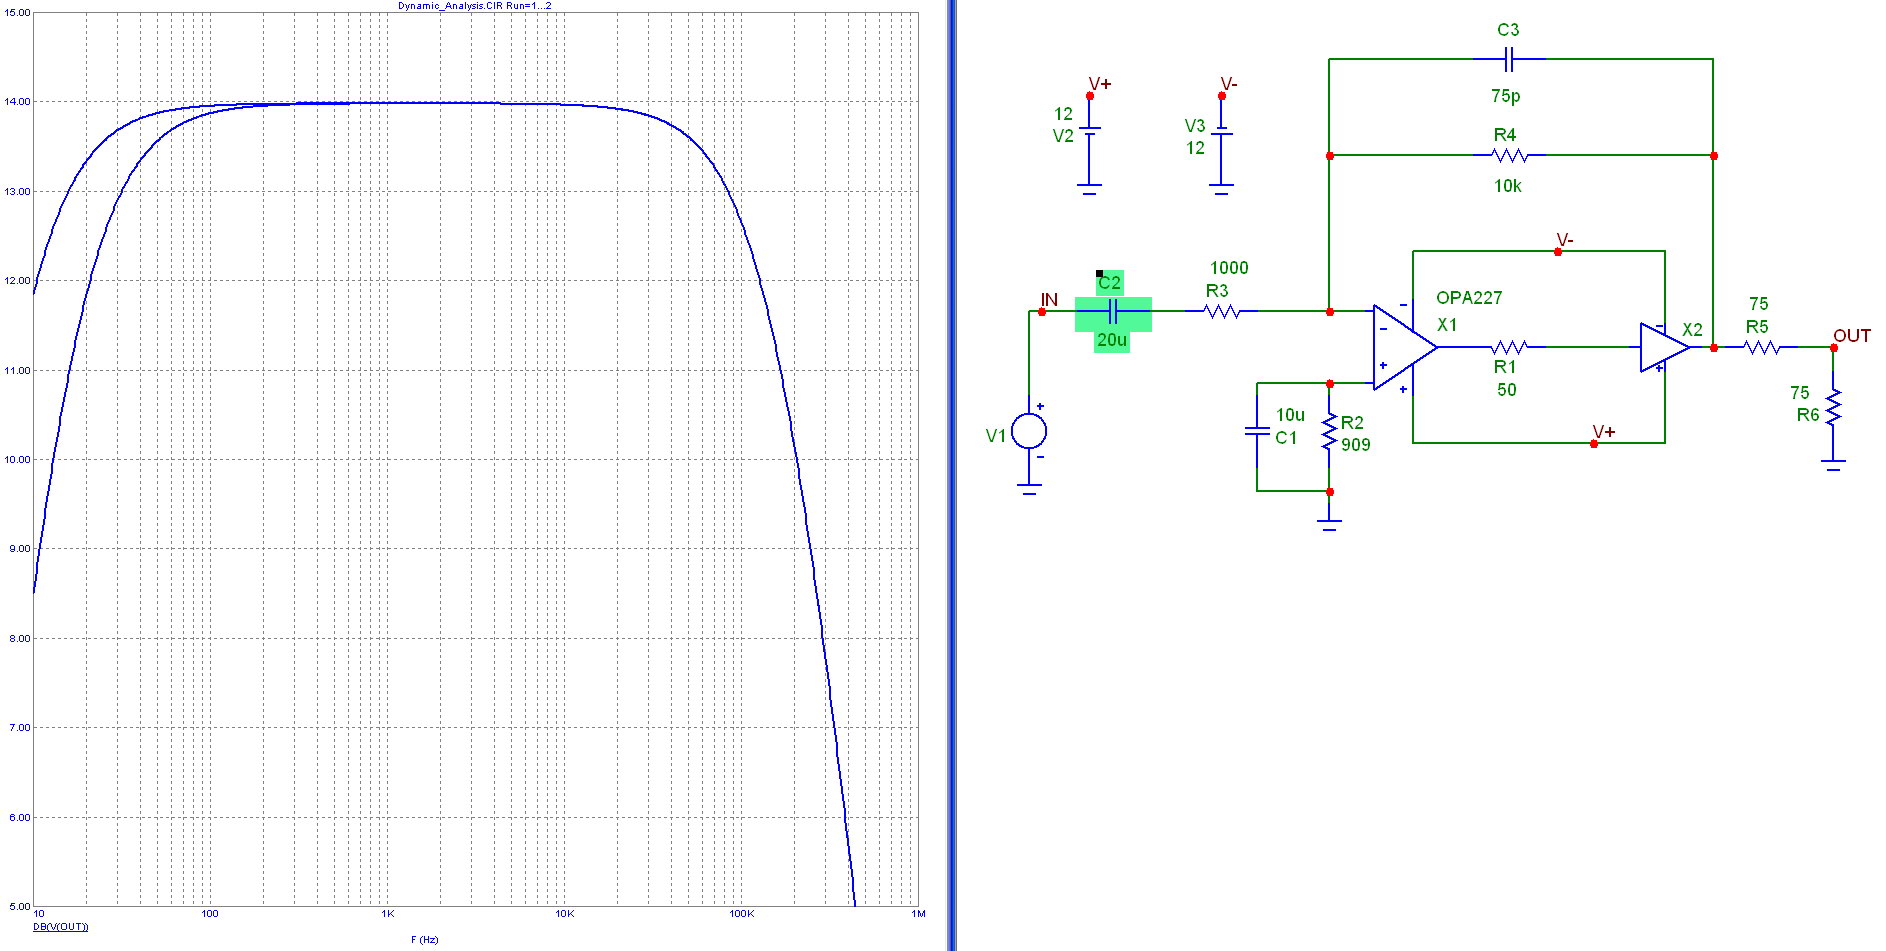Click the 'DB(V(OUT))' trace label
This screenshot has width=1886, height=951.
tap(61, 927)
